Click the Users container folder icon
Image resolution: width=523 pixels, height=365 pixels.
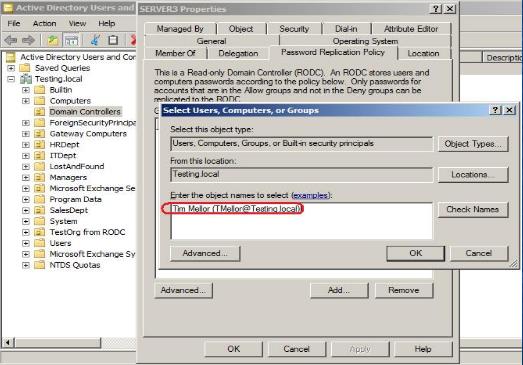(40, 243)
